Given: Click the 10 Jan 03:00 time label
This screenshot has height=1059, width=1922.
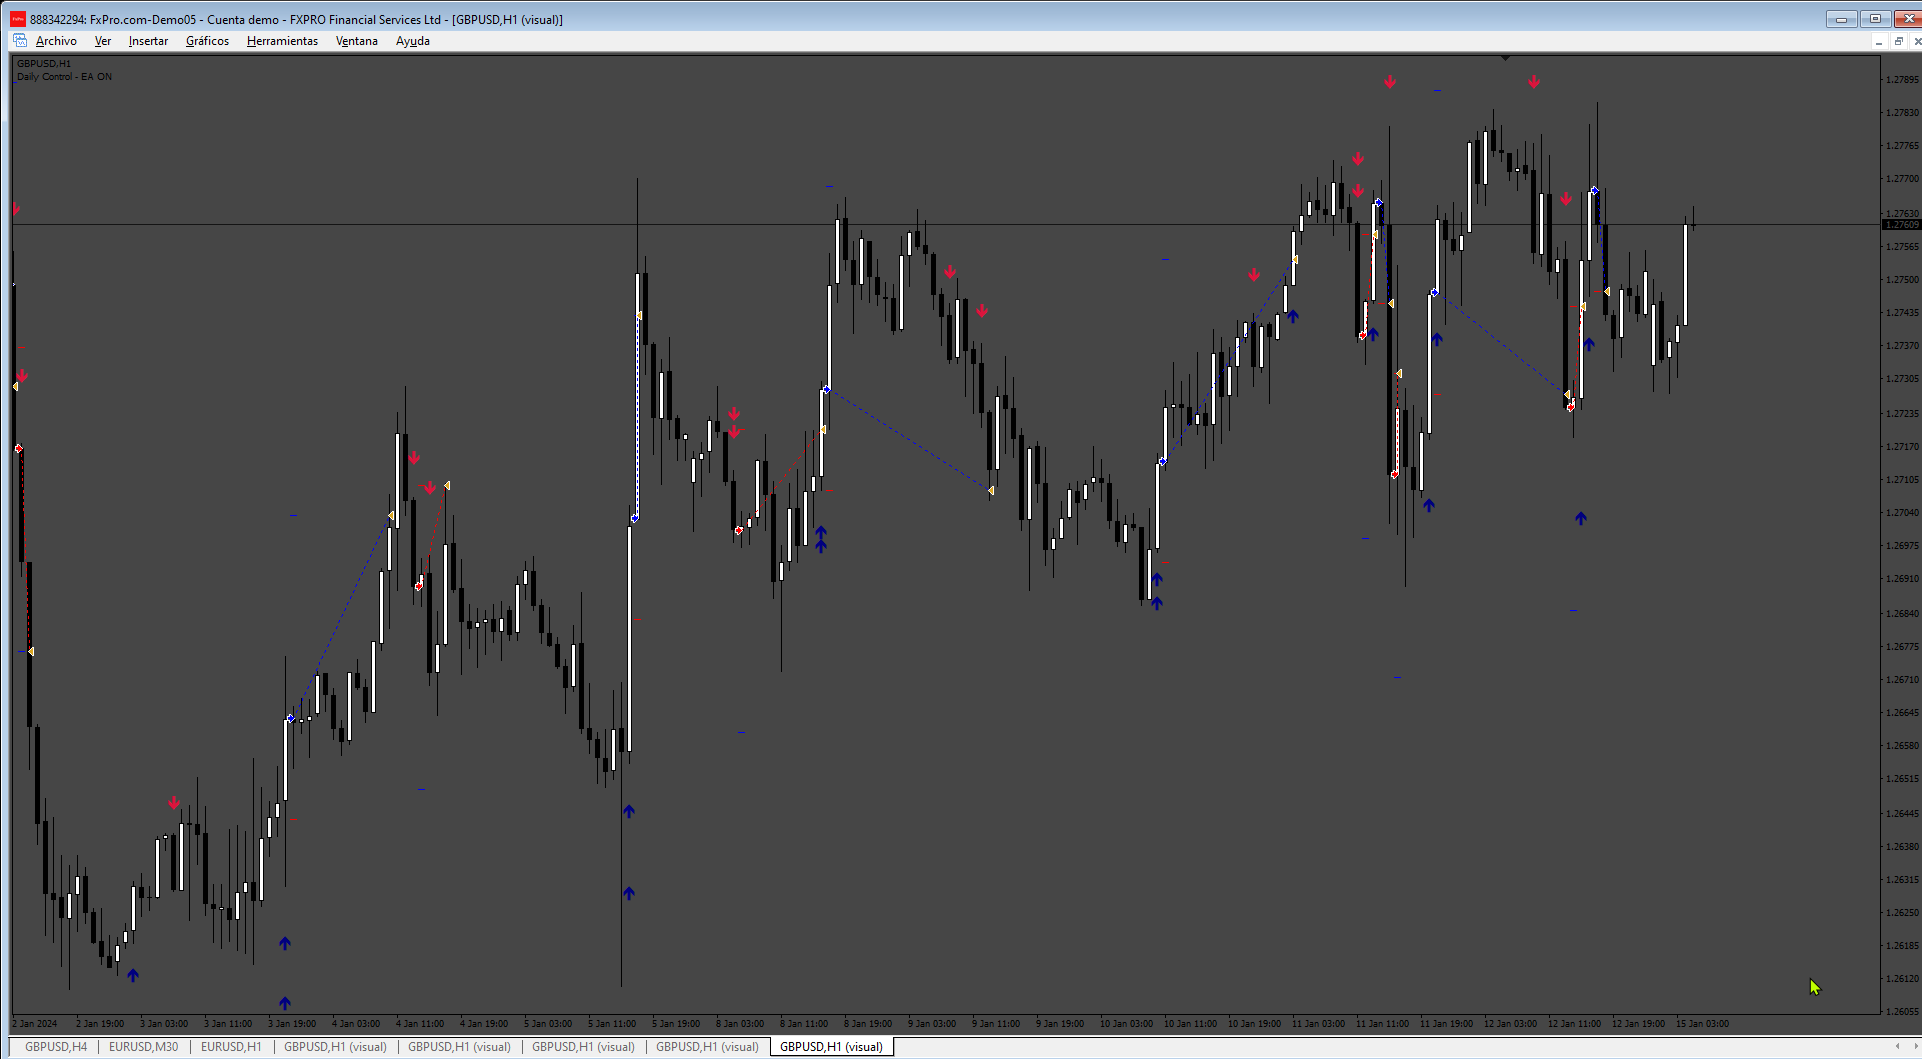Looking at the screenshot, I should pyautogui.click(x=1126, y=1024).
